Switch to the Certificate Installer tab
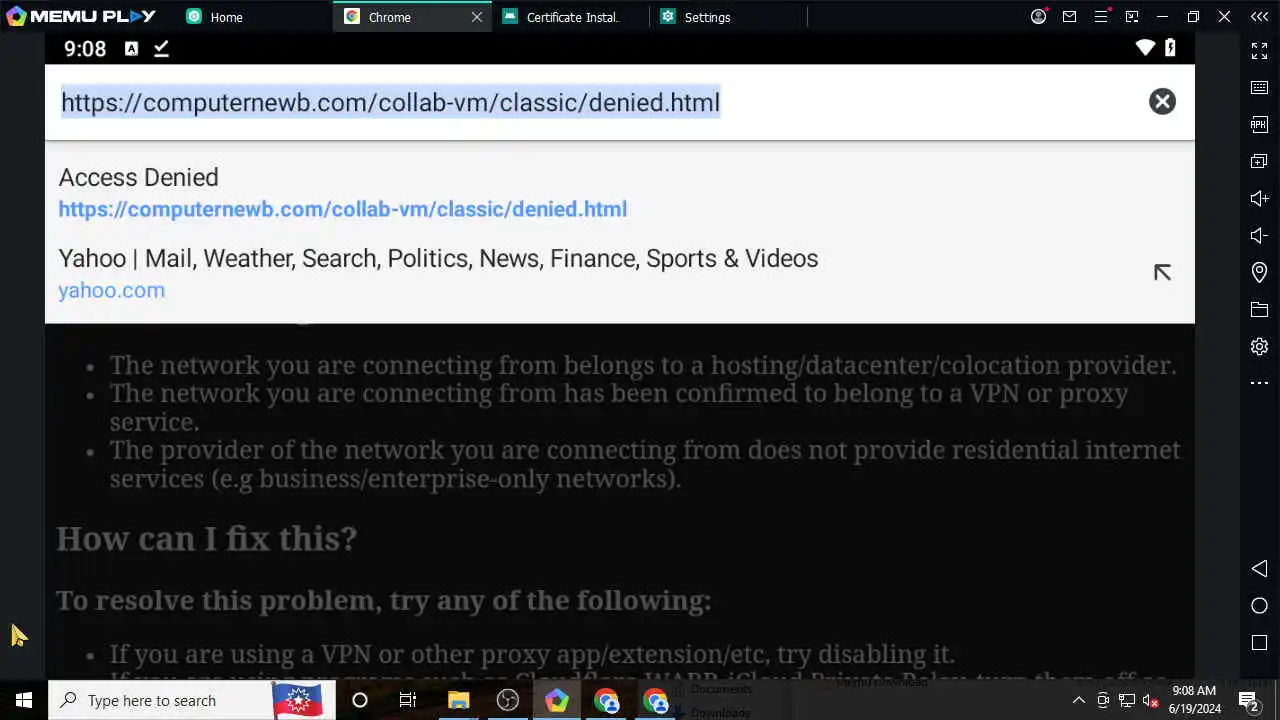 coord(572,17)
